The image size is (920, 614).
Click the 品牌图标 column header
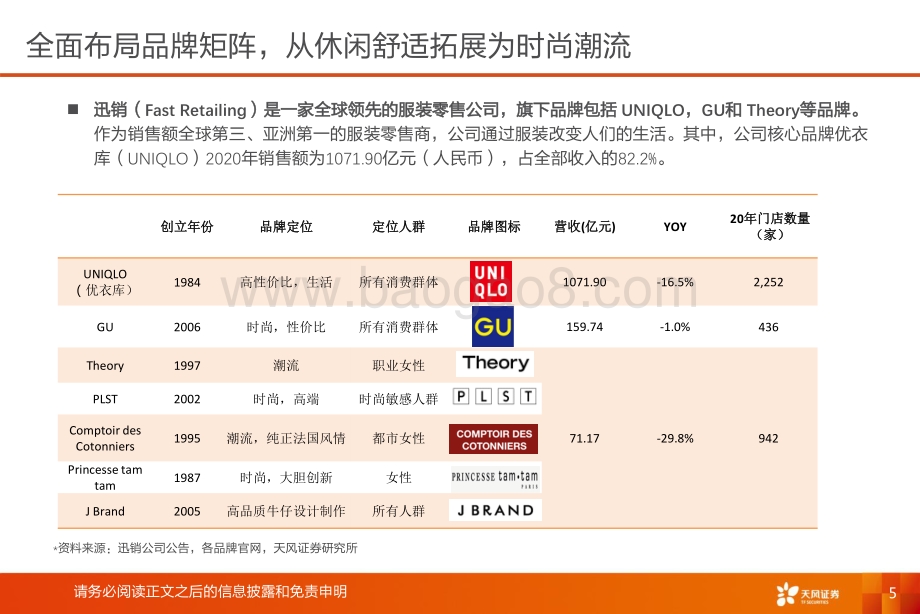pos(494,227)
